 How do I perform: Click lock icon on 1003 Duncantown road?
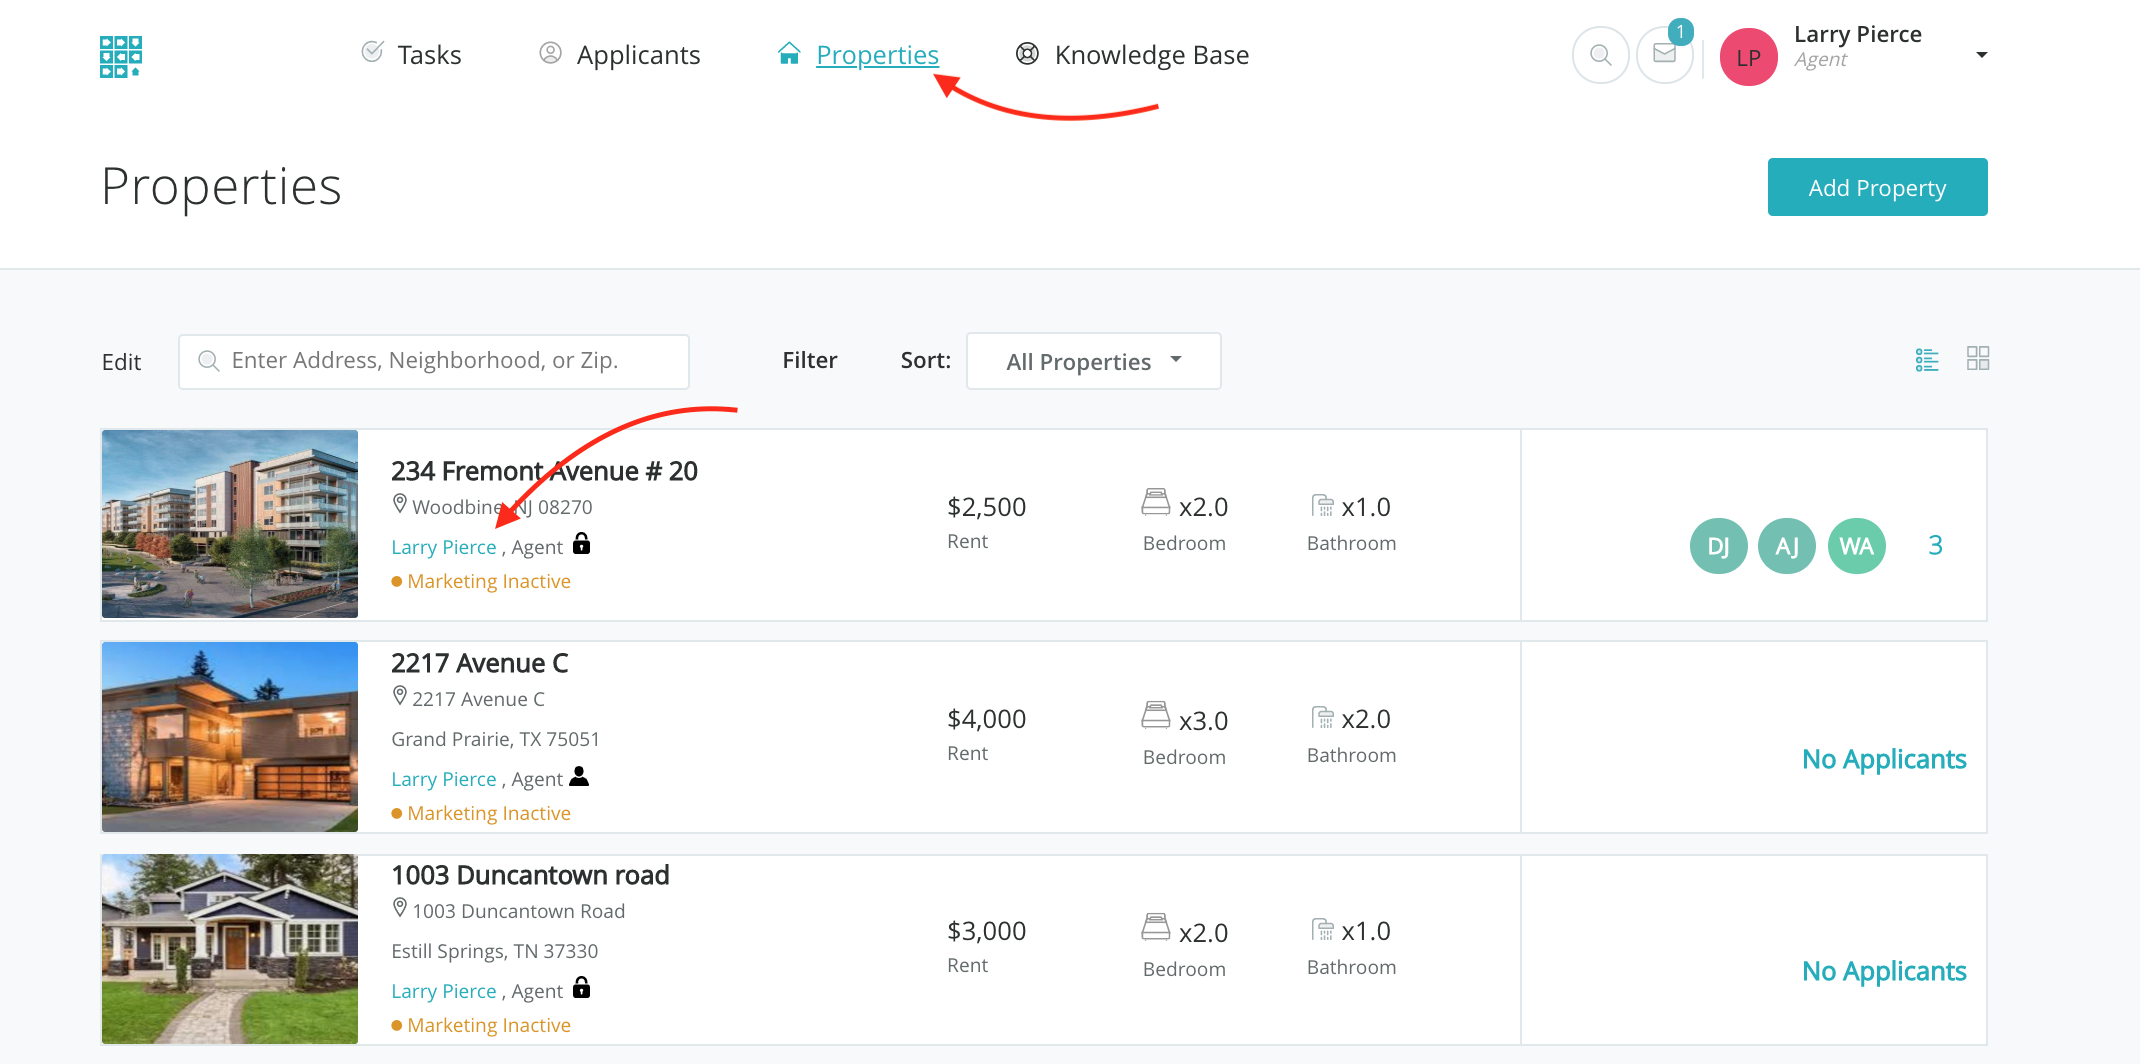coord(581,988)
